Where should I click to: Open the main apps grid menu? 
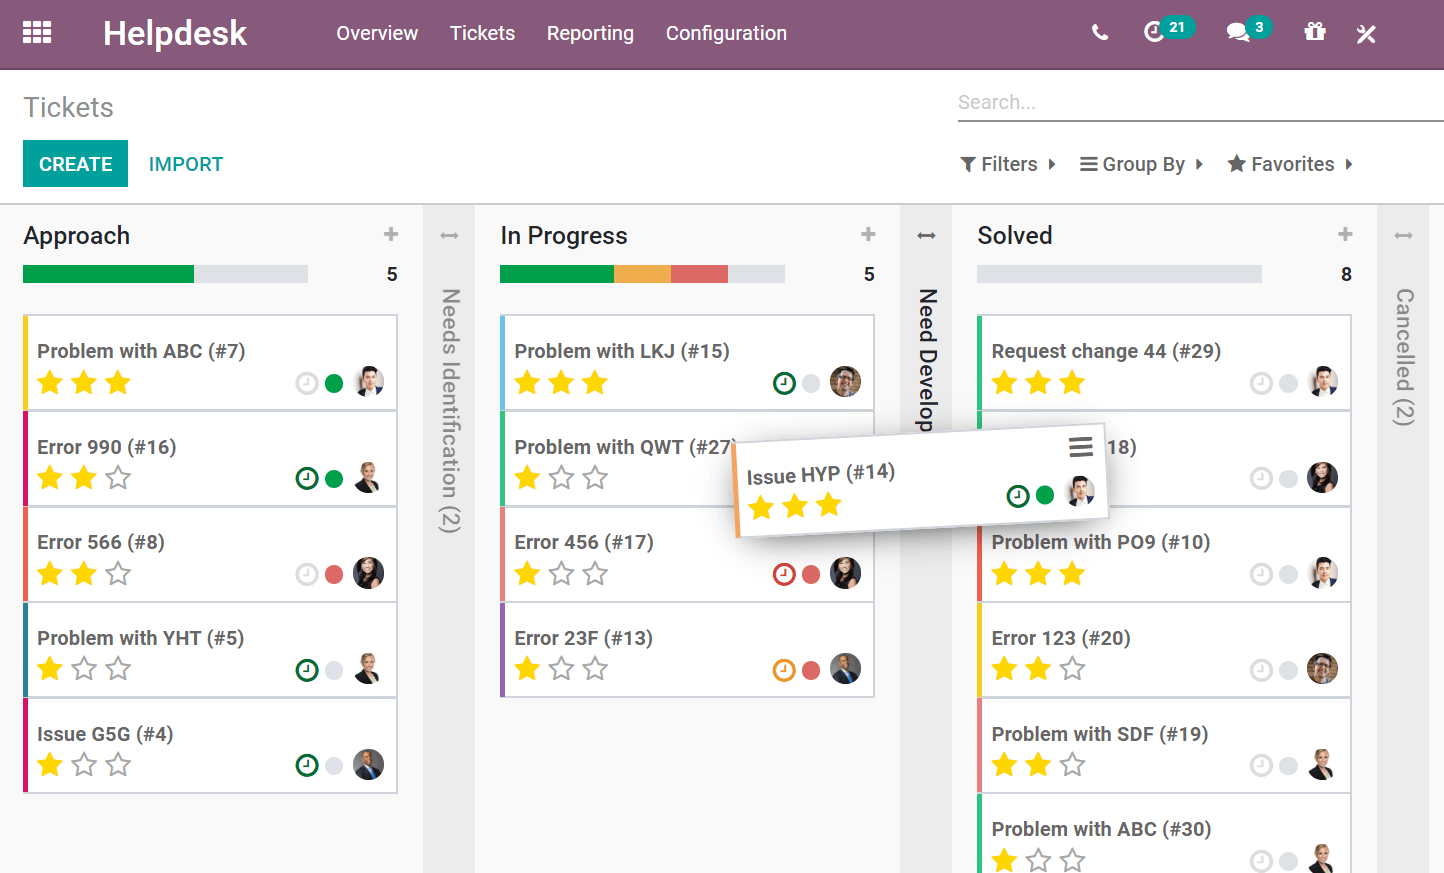tap(37, 32)
